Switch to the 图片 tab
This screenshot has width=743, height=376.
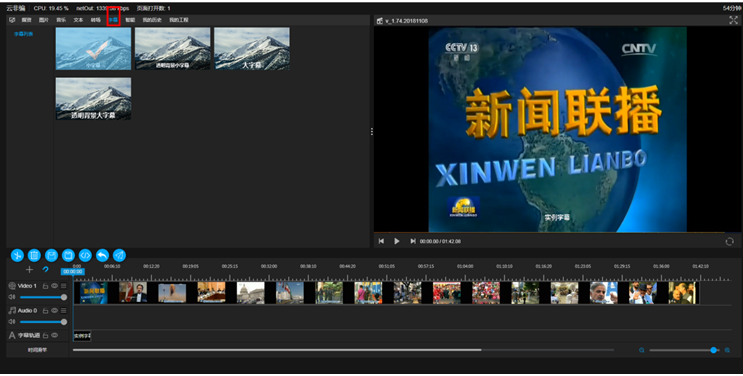(44, 20)
